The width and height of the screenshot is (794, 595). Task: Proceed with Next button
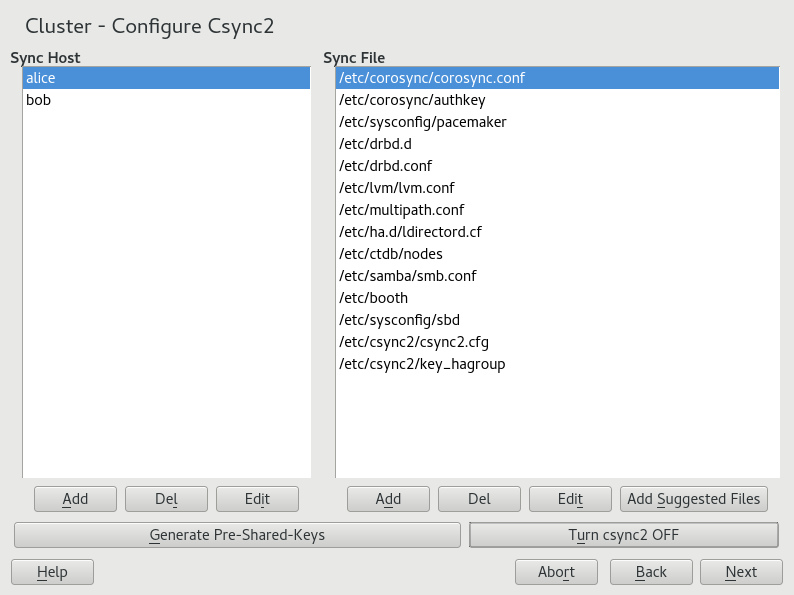coord(741,572)
